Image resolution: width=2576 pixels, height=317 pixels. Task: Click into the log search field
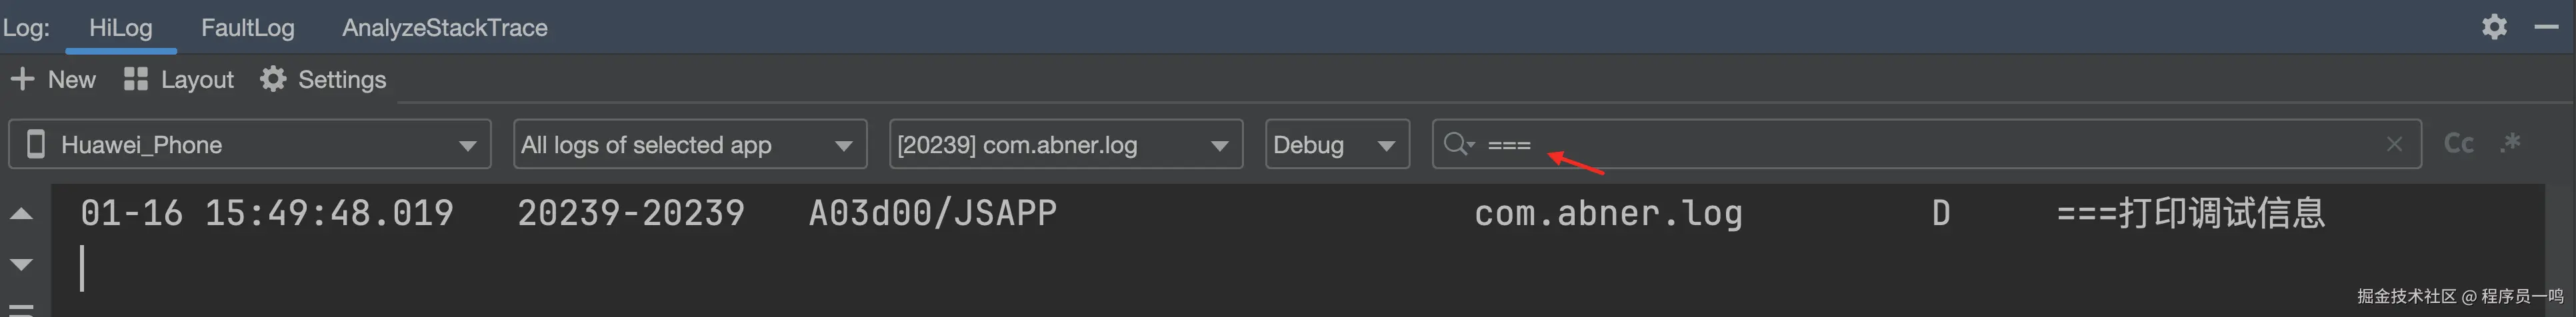[1927, 144]
